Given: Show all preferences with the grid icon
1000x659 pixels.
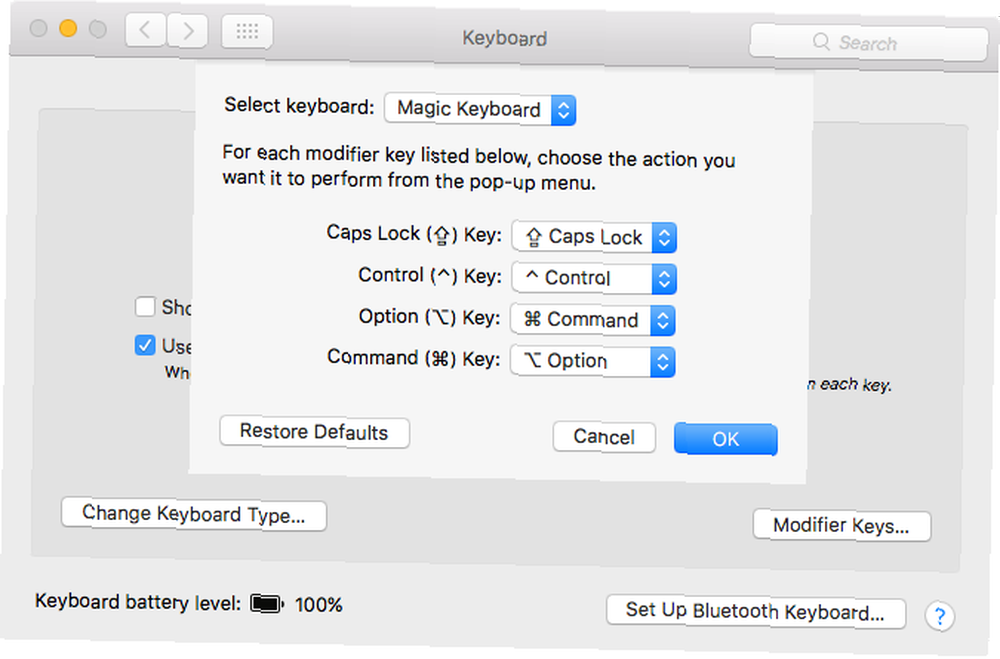Looking at the screenshot, I should point(247,31).
